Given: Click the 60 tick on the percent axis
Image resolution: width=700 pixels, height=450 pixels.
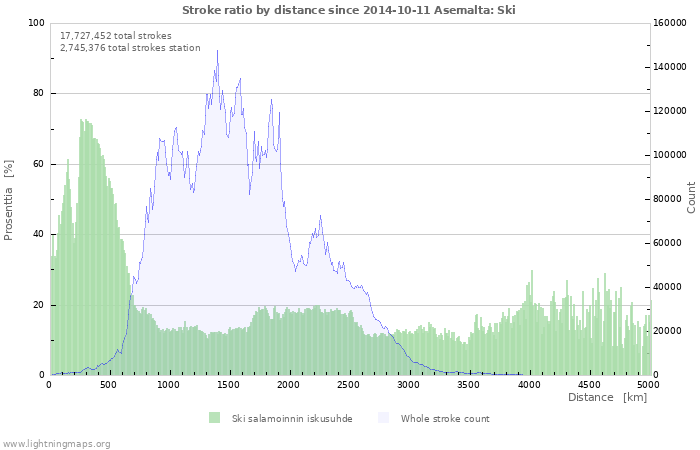Looking at the screenshot, I should click(x=39, y=164).
